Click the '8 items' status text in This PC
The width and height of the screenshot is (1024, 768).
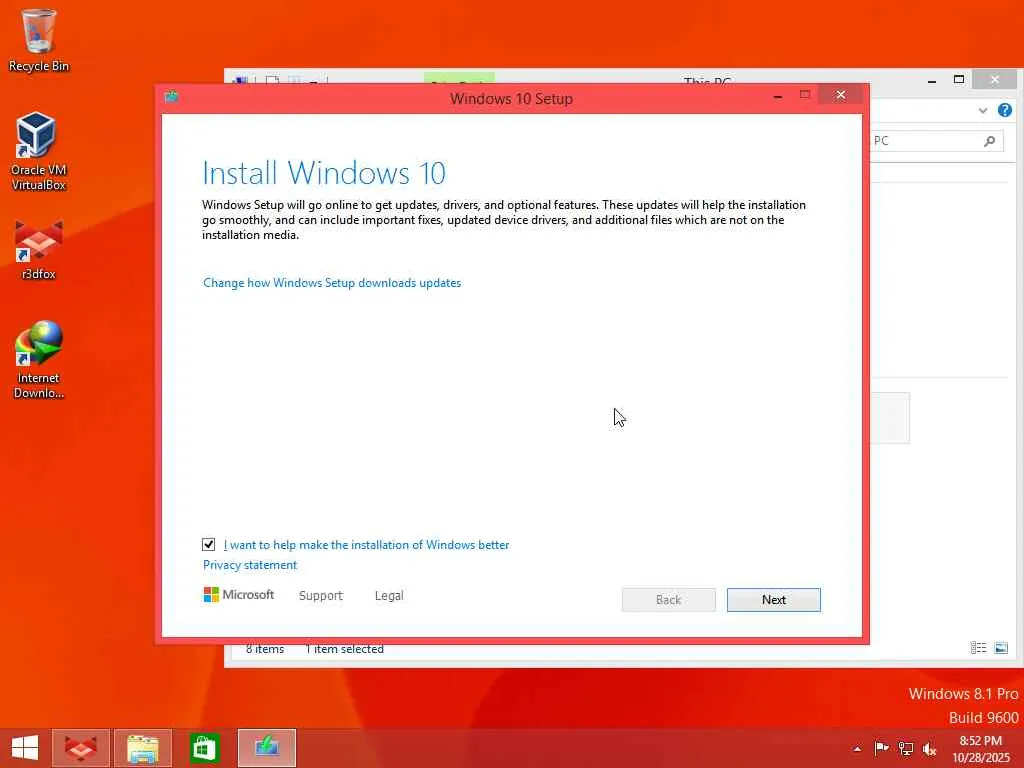click(x=265, y=649)
